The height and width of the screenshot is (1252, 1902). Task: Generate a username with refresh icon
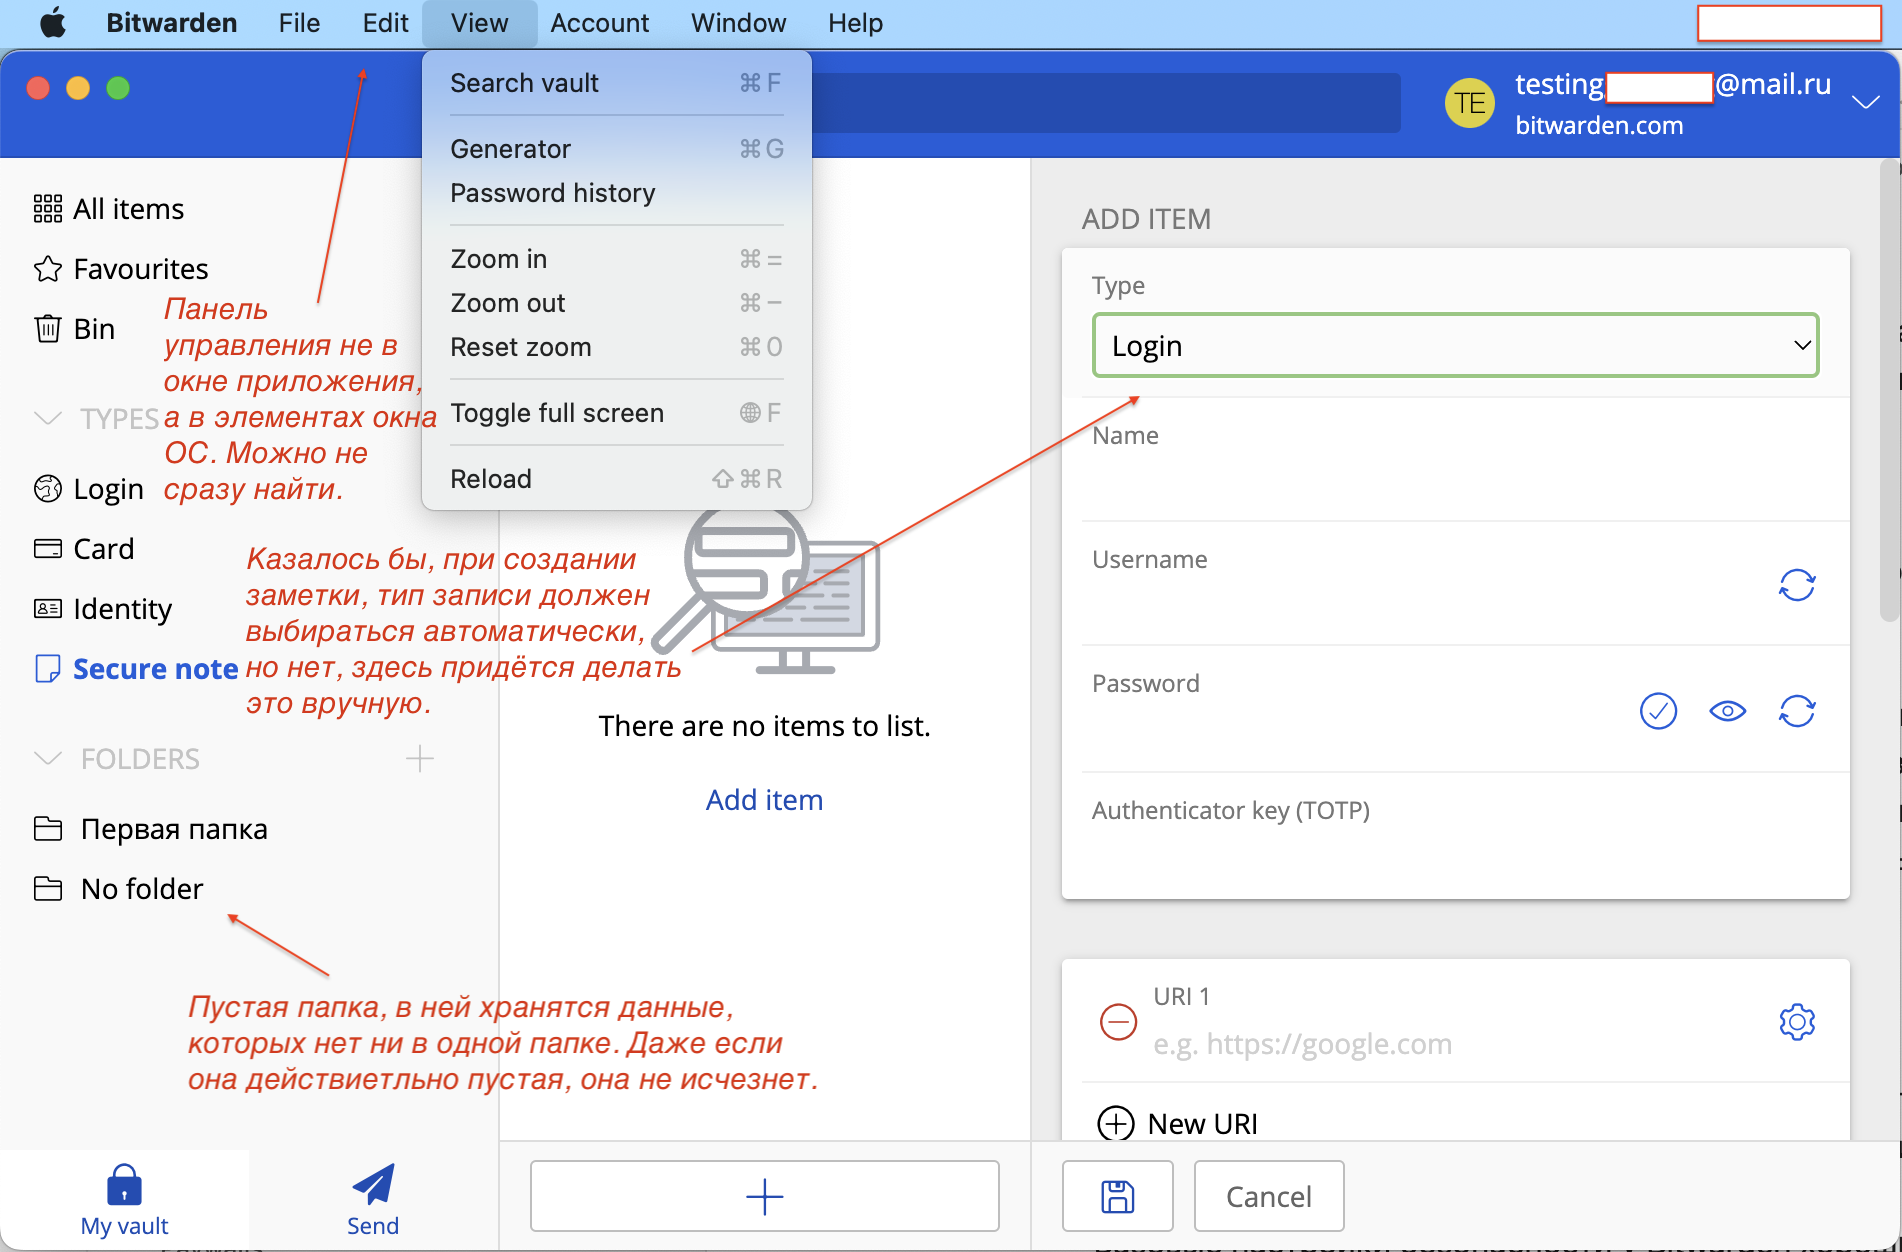click(x=1797, y=585)
